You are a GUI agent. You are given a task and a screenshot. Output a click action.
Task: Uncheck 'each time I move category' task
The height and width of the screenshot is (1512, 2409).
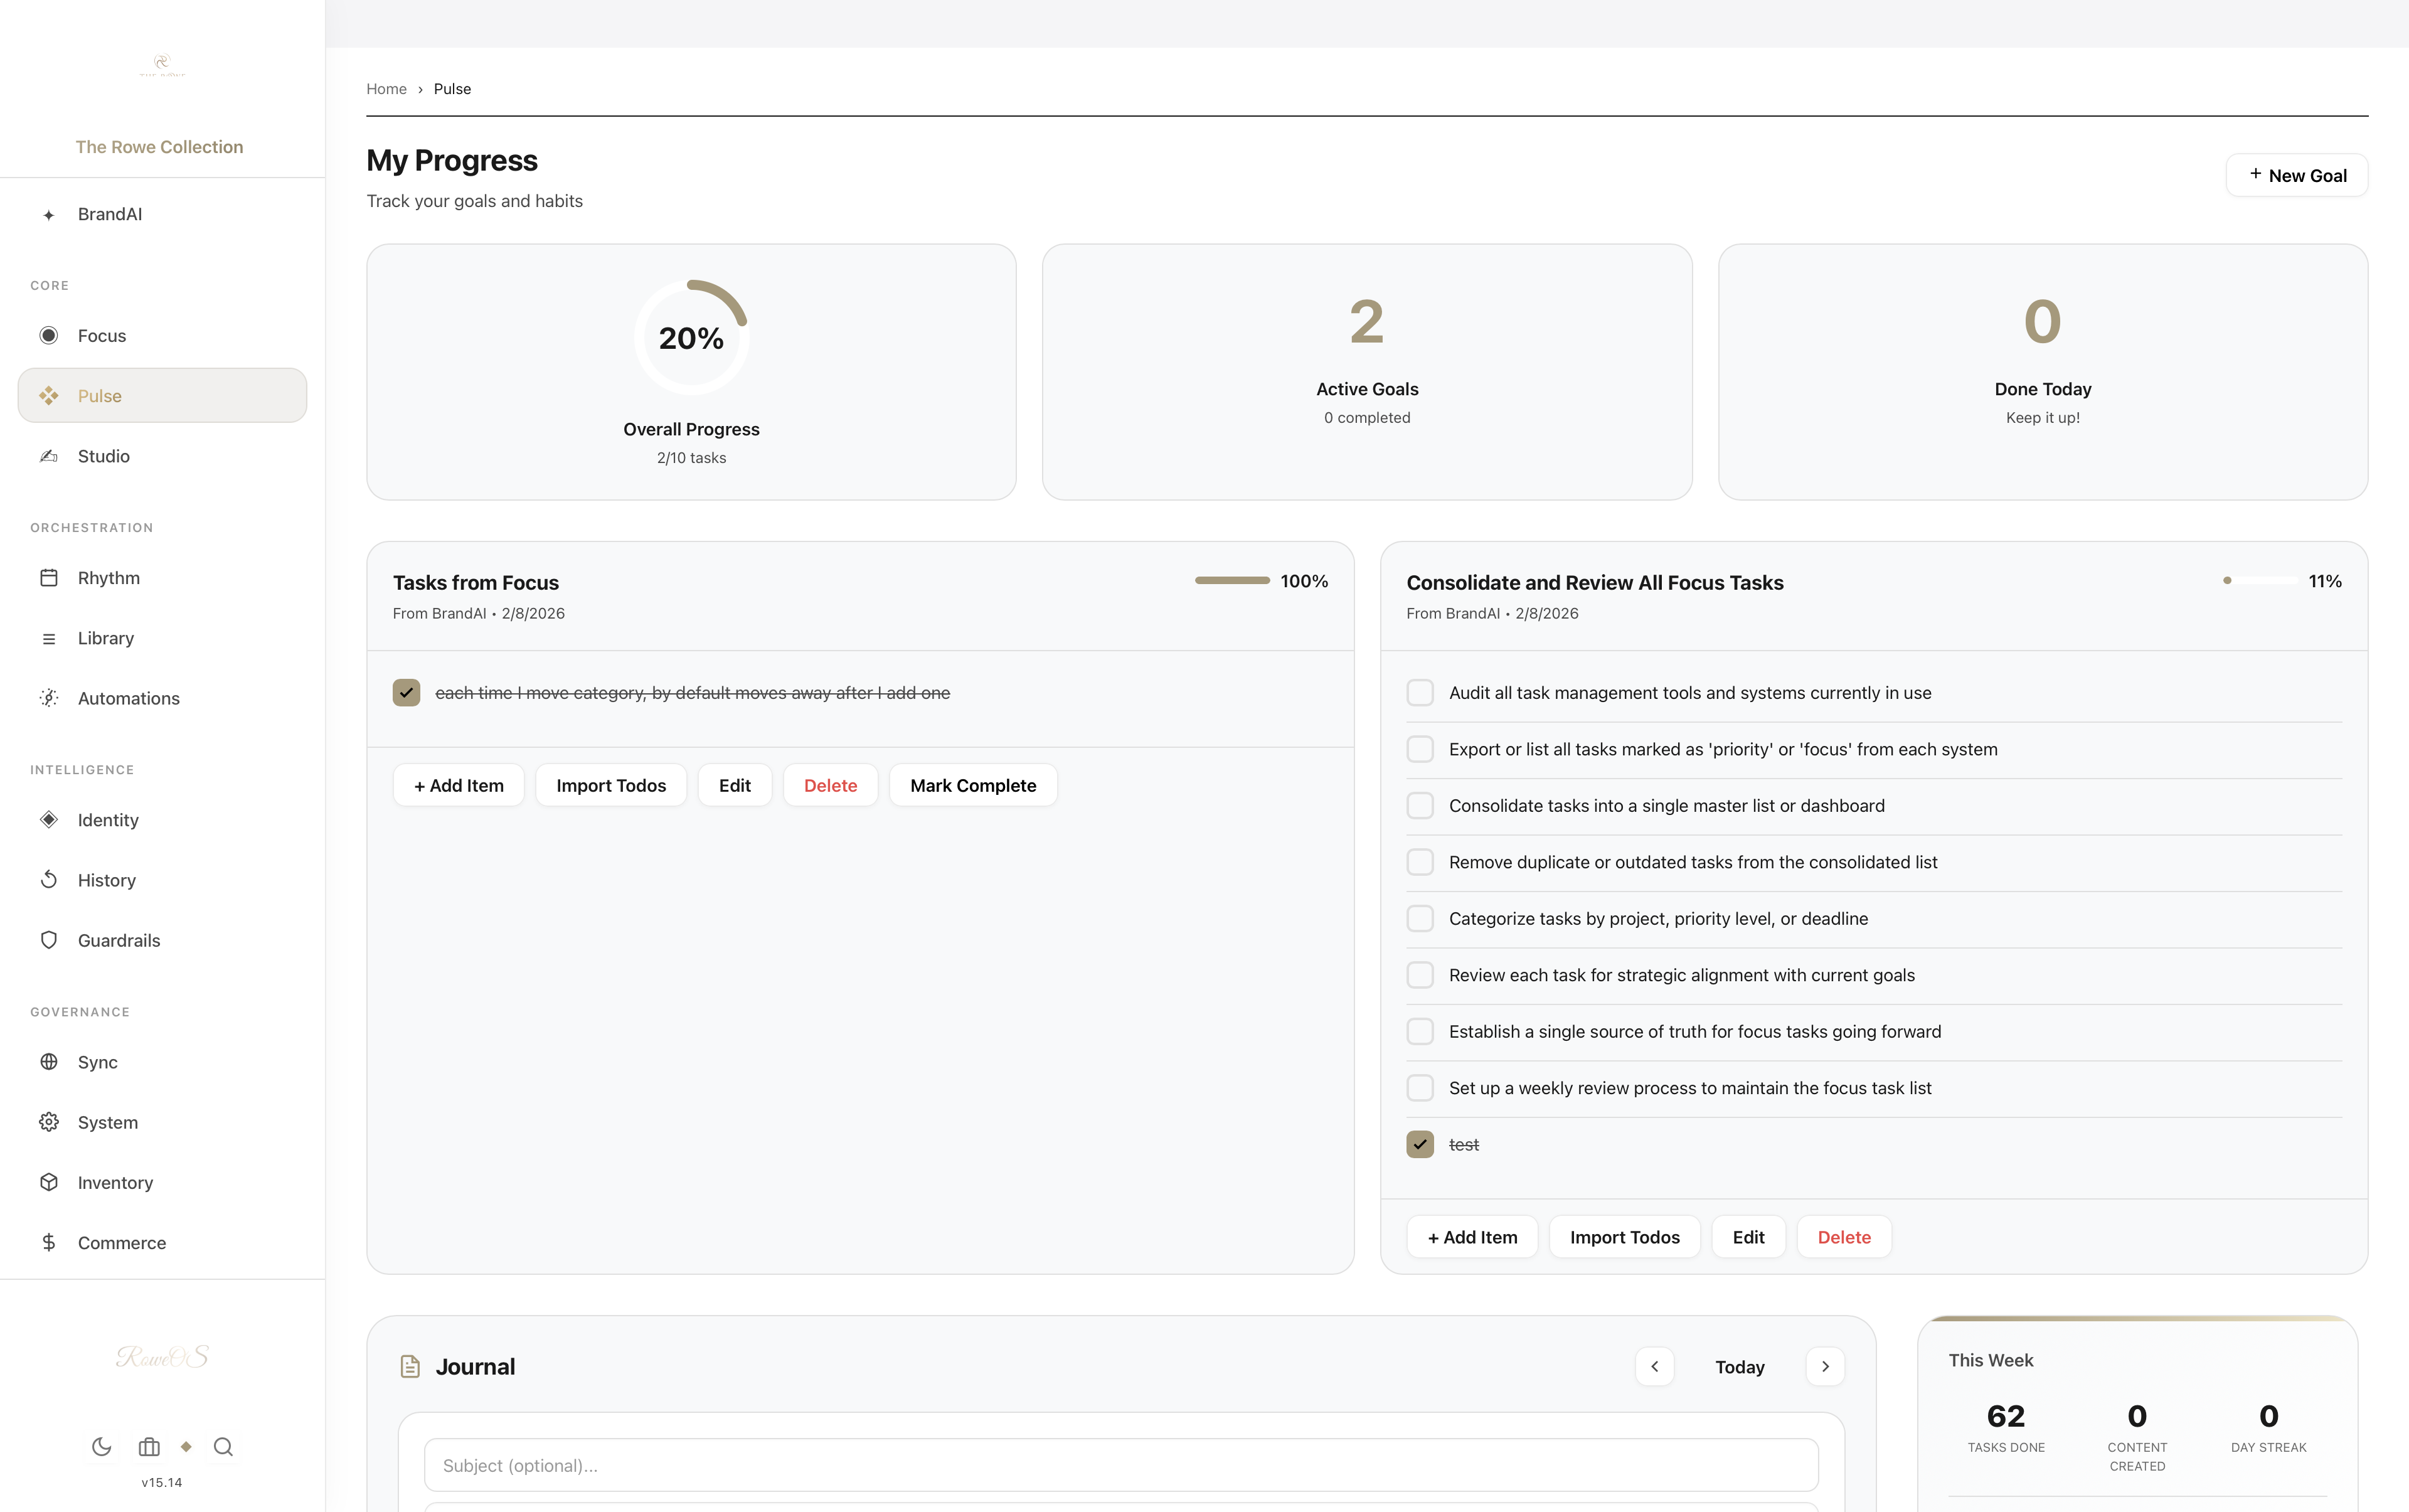click(x=406, y=692)
